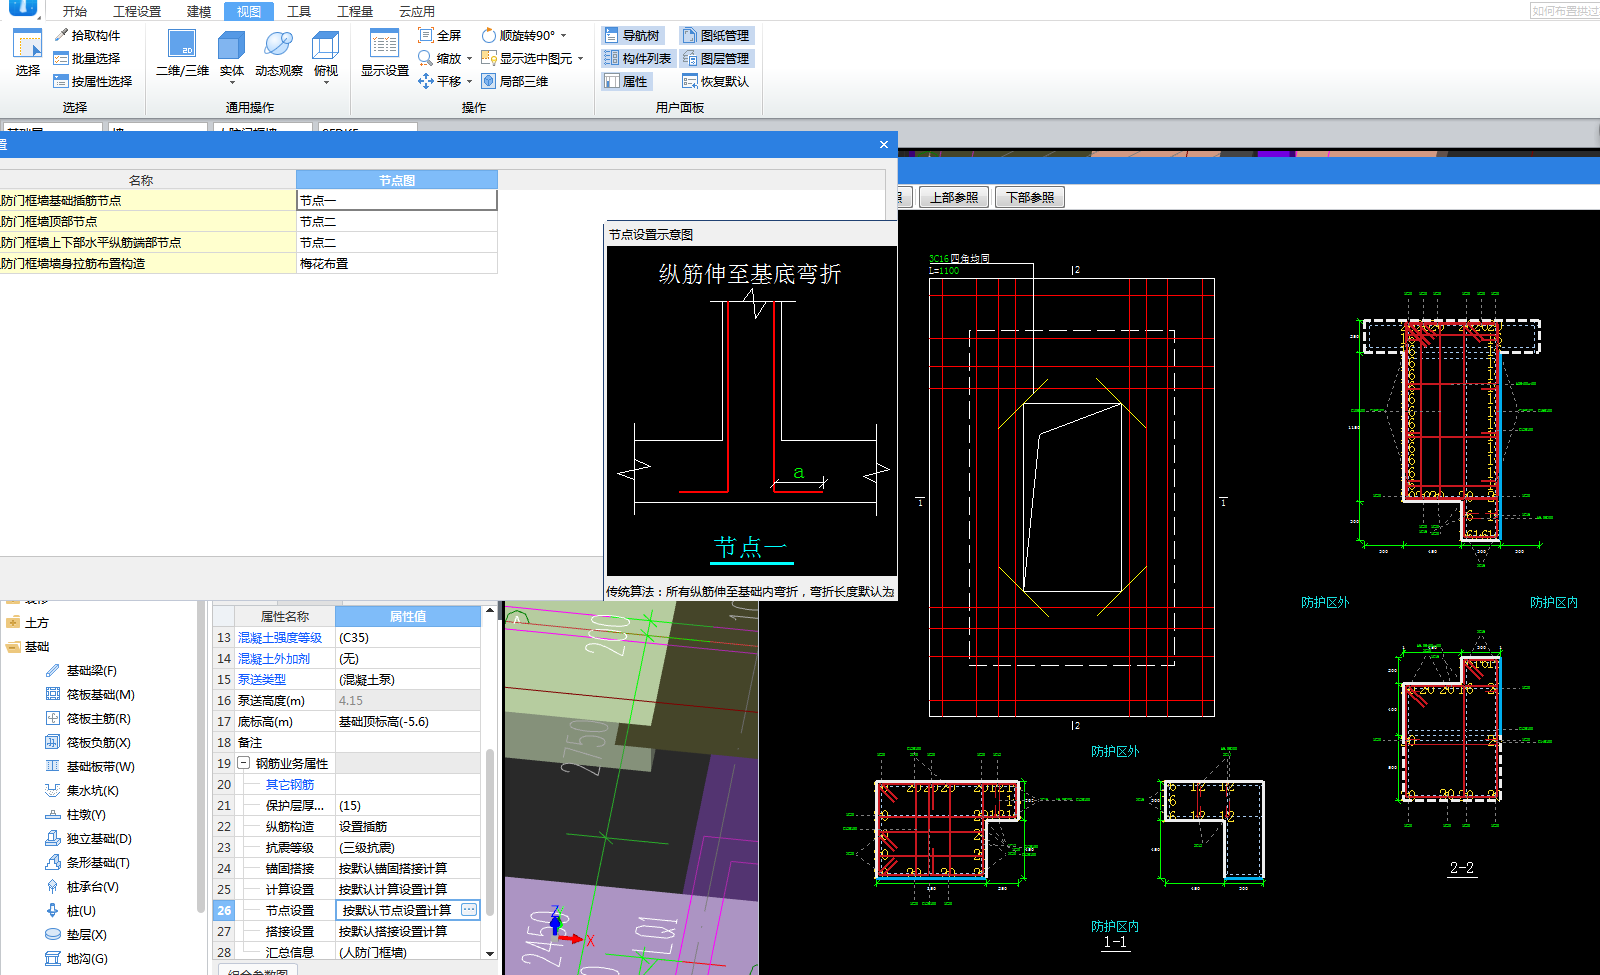The height and width of the screenshot is (975, 1600).
Task: Click the 全屏 fullscreen icon
Action: [x=426, y=35]
